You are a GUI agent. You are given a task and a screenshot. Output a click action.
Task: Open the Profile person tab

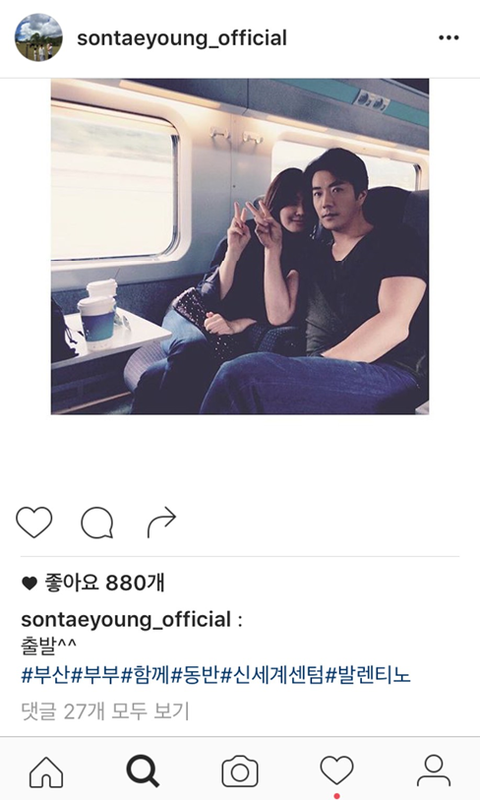[x=434, y=771]
